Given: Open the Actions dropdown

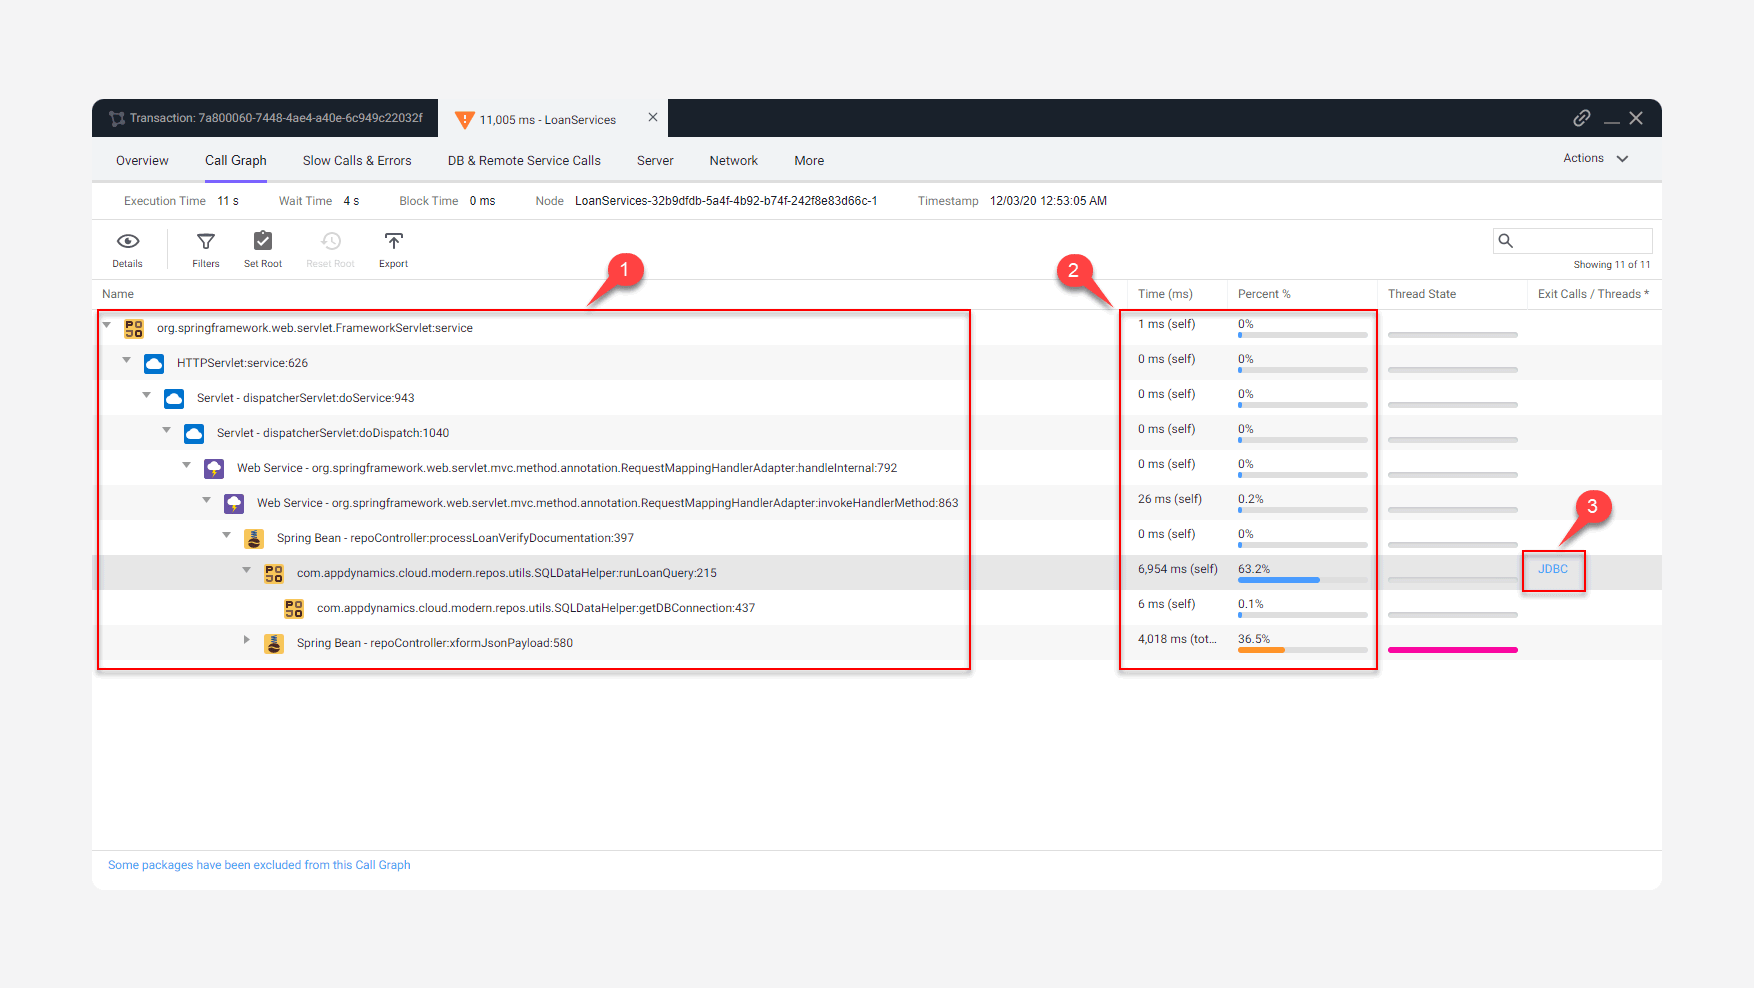Looking at the screenshot, I should [1594, 158].
